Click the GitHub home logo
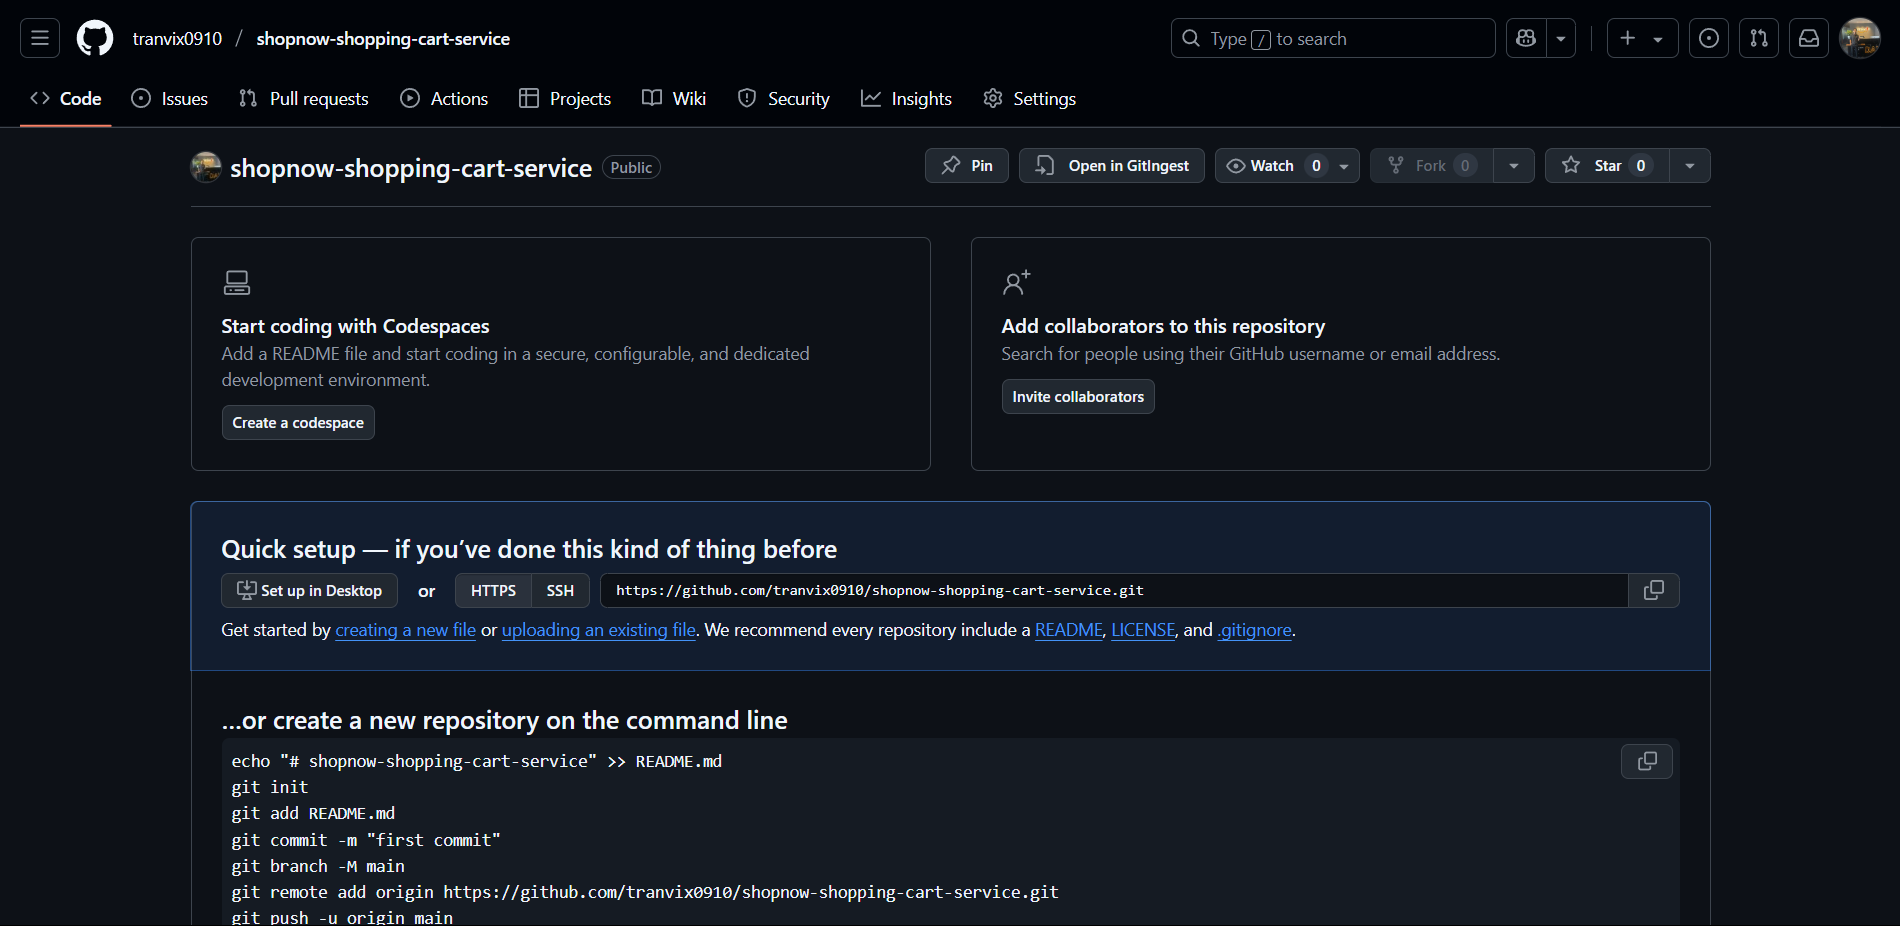The height and width of the screenshot is (926, 1900). coord(94,38)
